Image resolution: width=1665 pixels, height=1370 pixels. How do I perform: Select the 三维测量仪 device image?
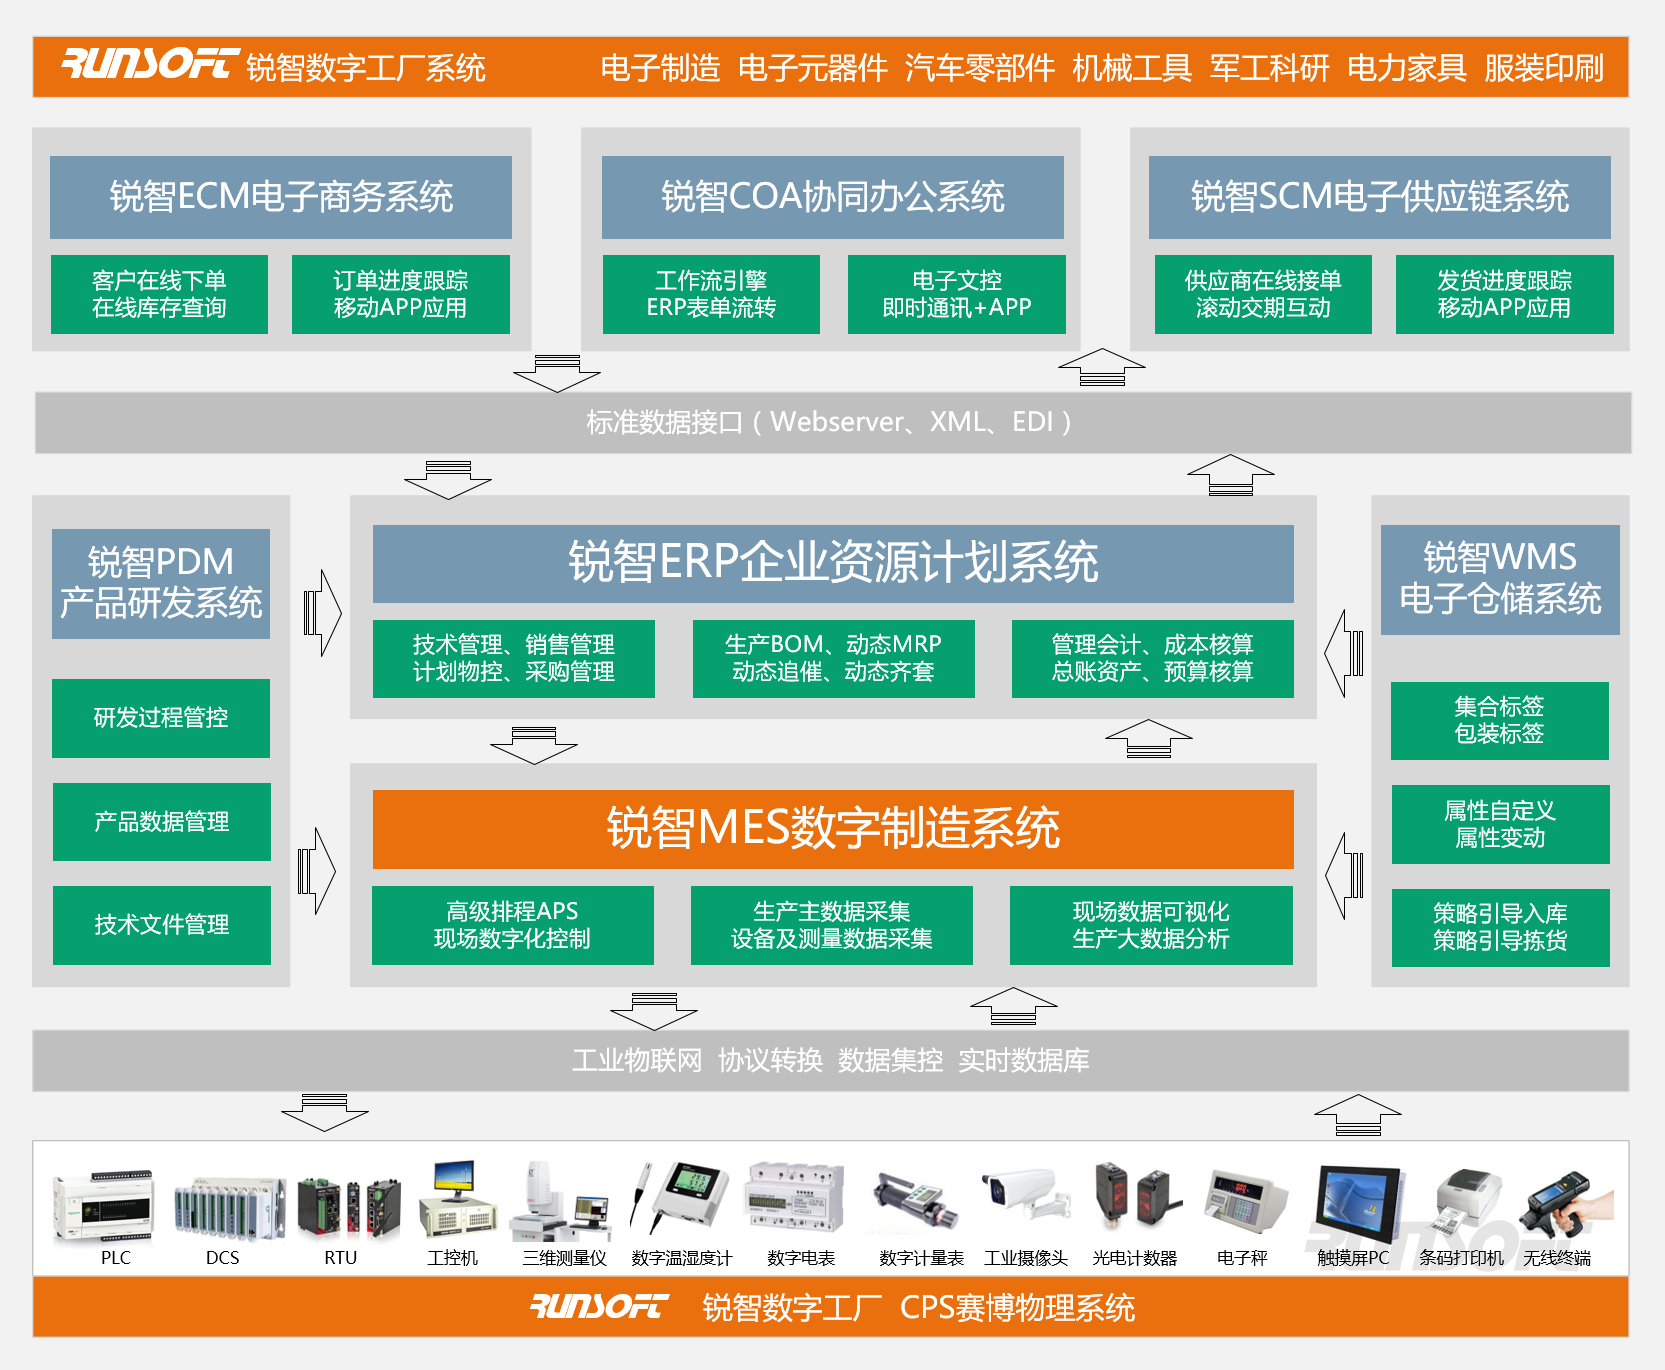pyautogui.click(x=562, y=1201)
